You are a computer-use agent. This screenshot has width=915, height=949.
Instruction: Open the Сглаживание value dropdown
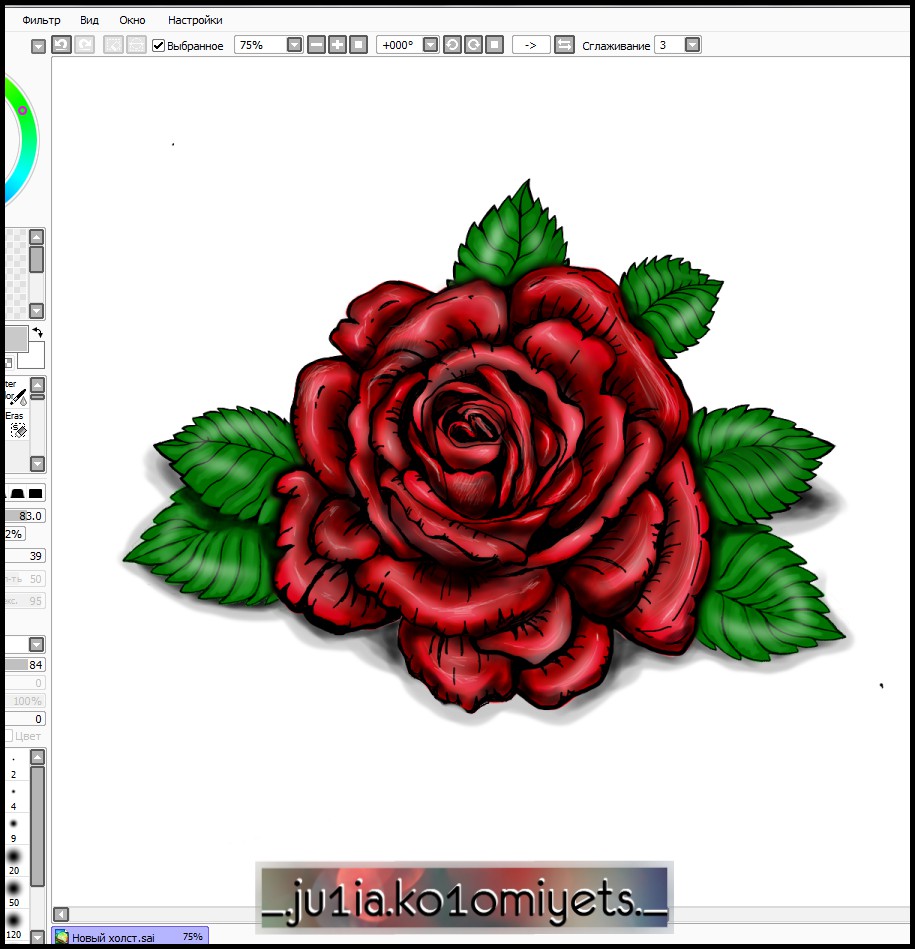tap(692, 45)
